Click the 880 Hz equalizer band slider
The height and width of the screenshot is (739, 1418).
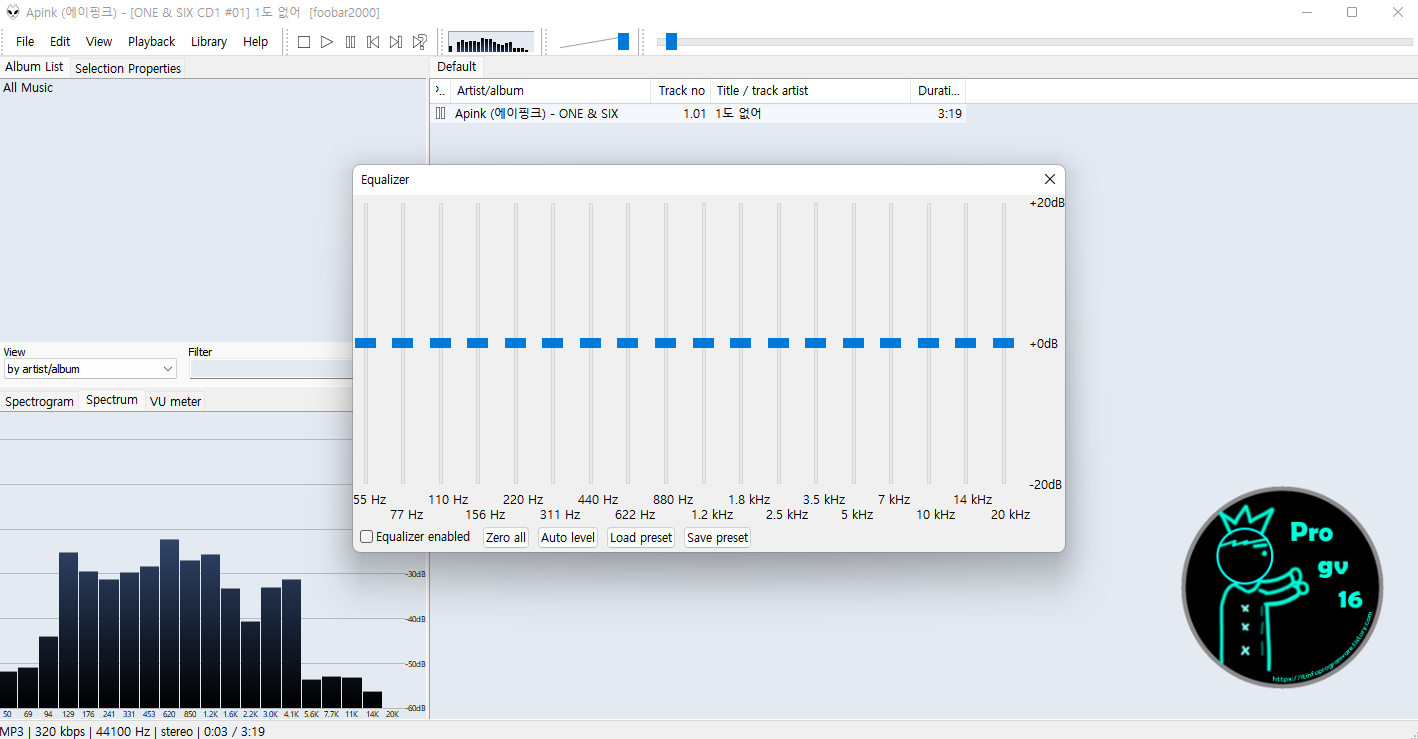(666, 343)
